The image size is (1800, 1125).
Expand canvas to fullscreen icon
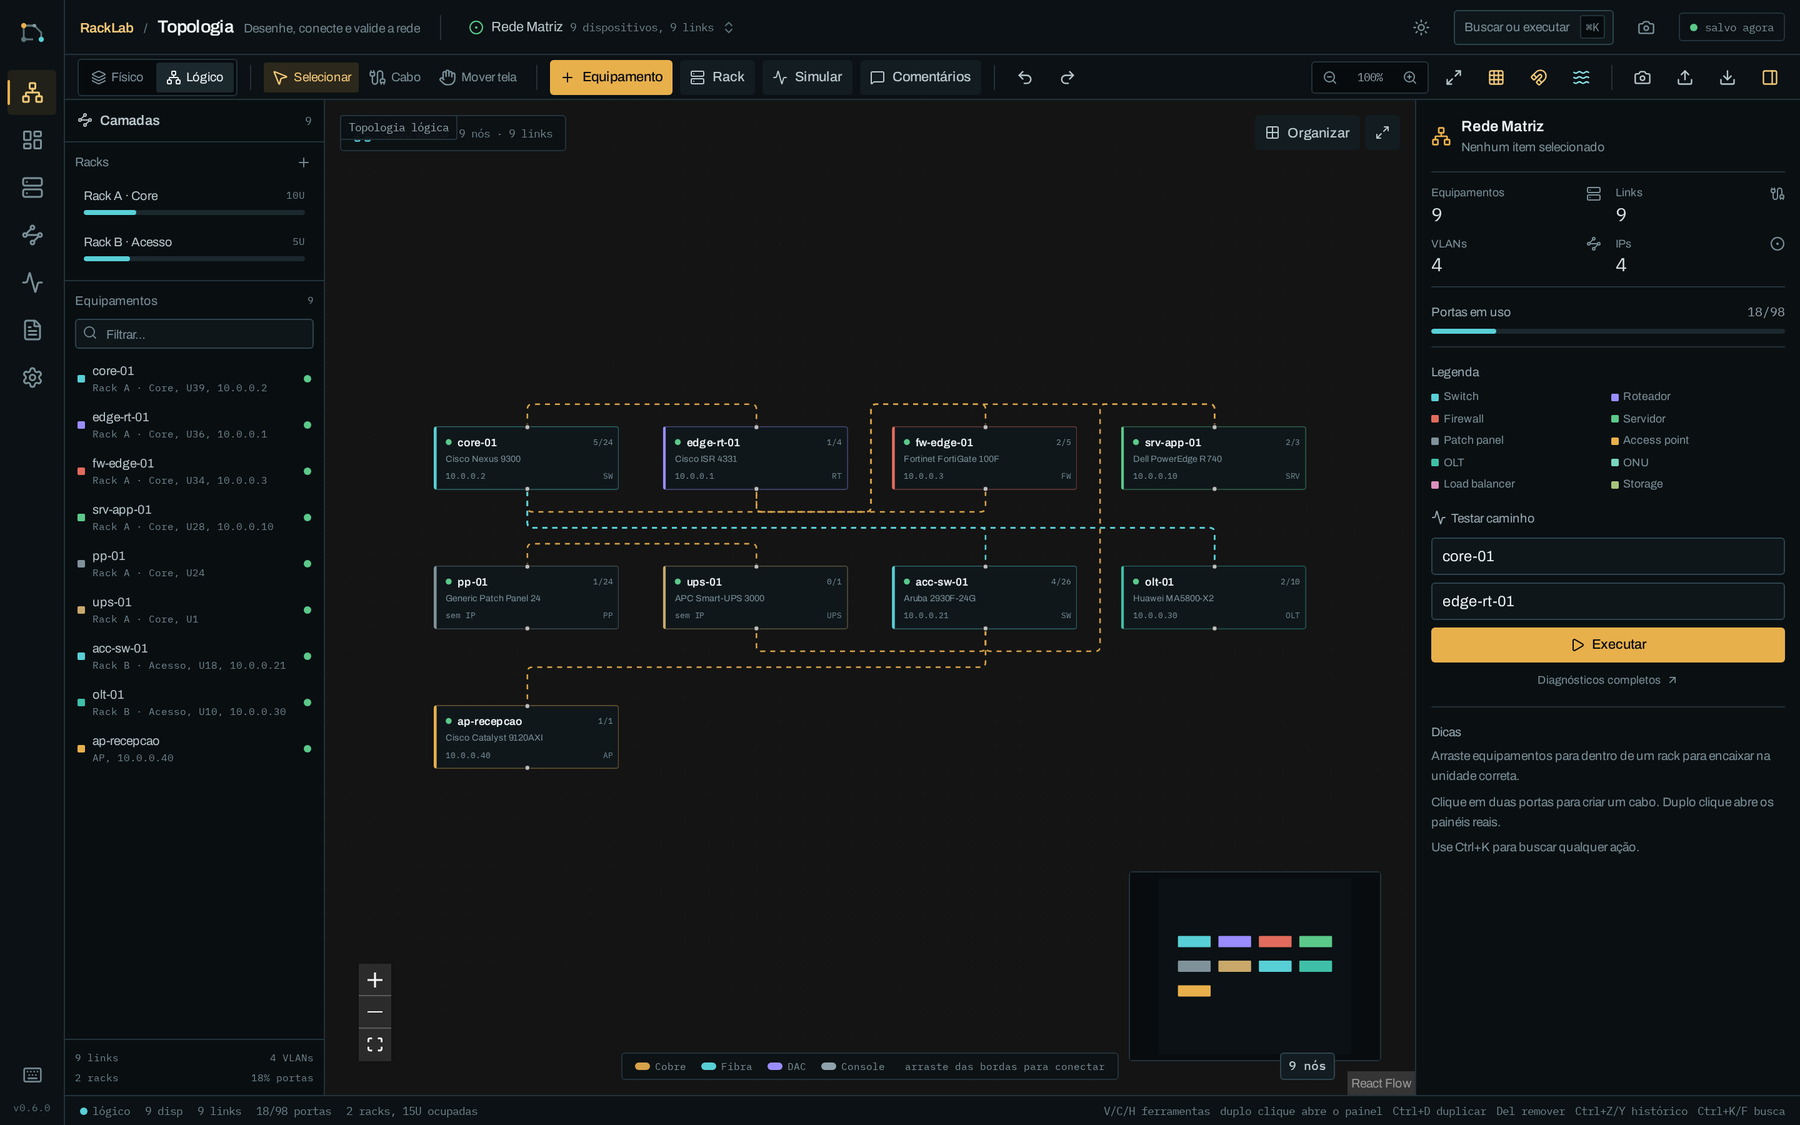click(x=1382, y=132)
